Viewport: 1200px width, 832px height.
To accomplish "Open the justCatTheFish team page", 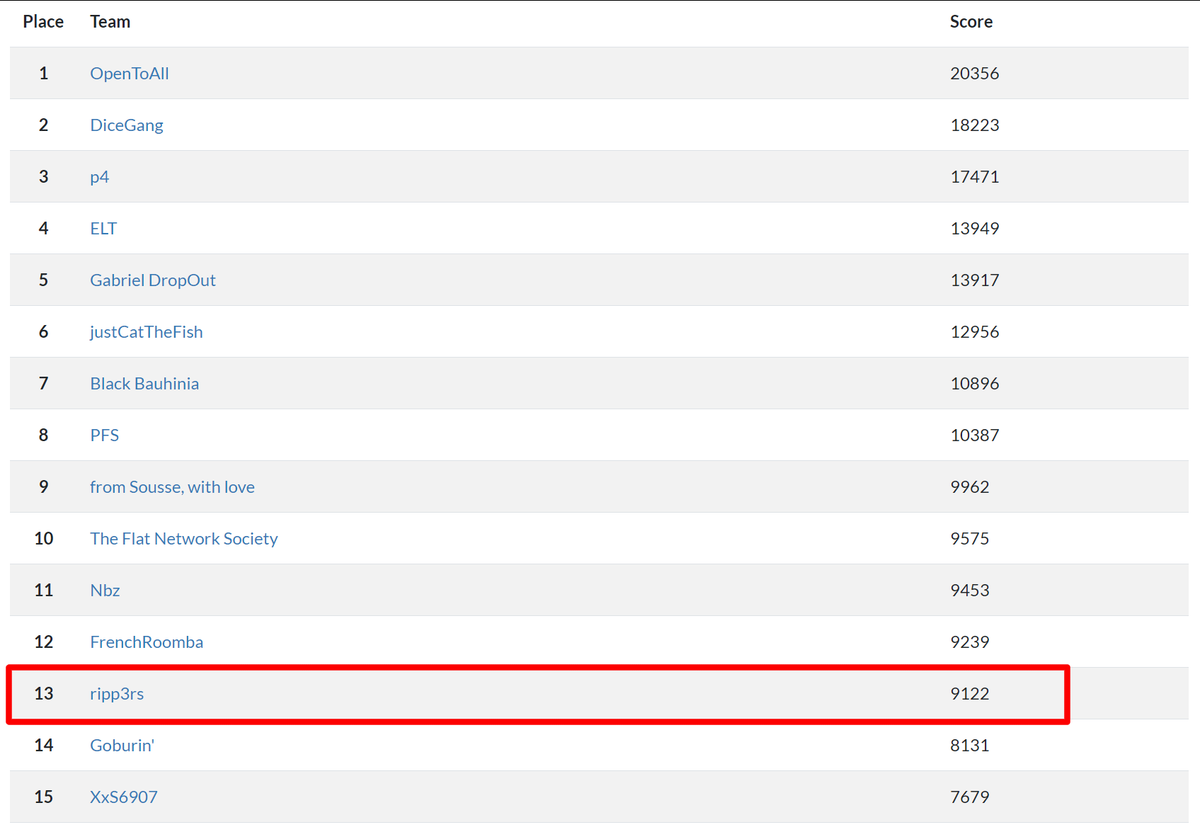I will tap(146, 332).
